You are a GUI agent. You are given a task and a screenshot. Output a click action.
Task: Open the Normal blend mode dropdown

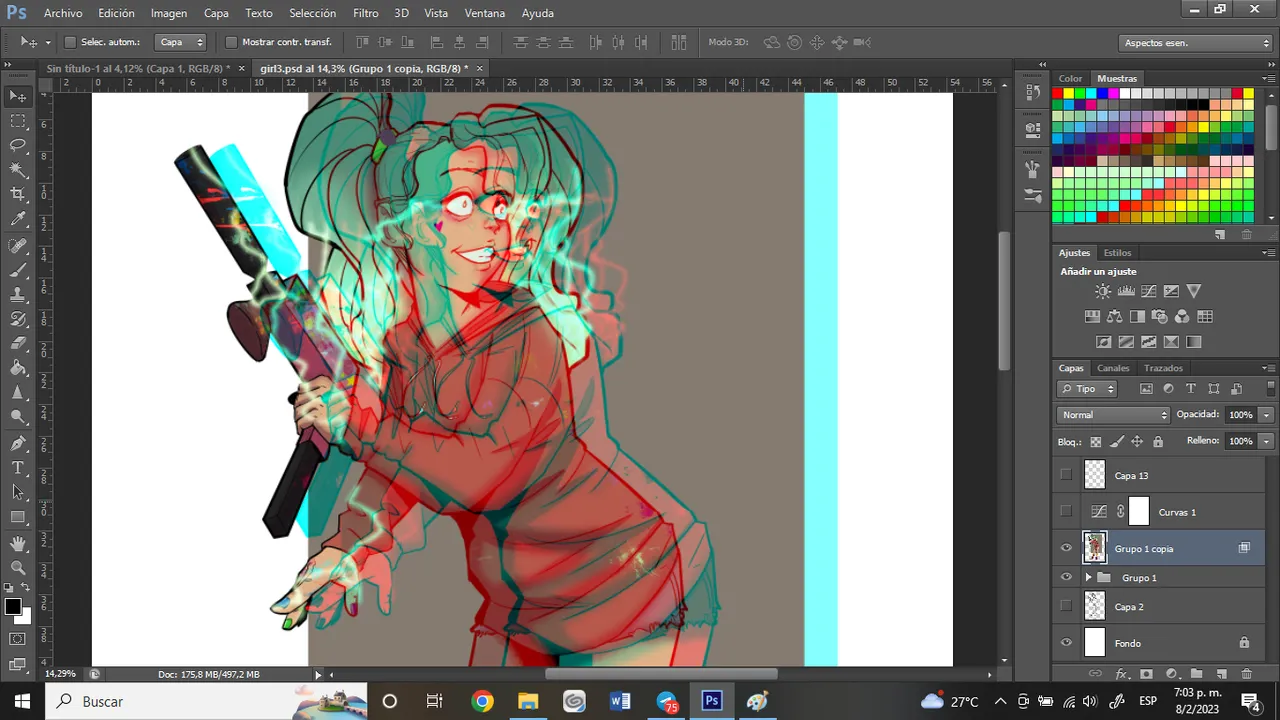(x=1113, y=414)
